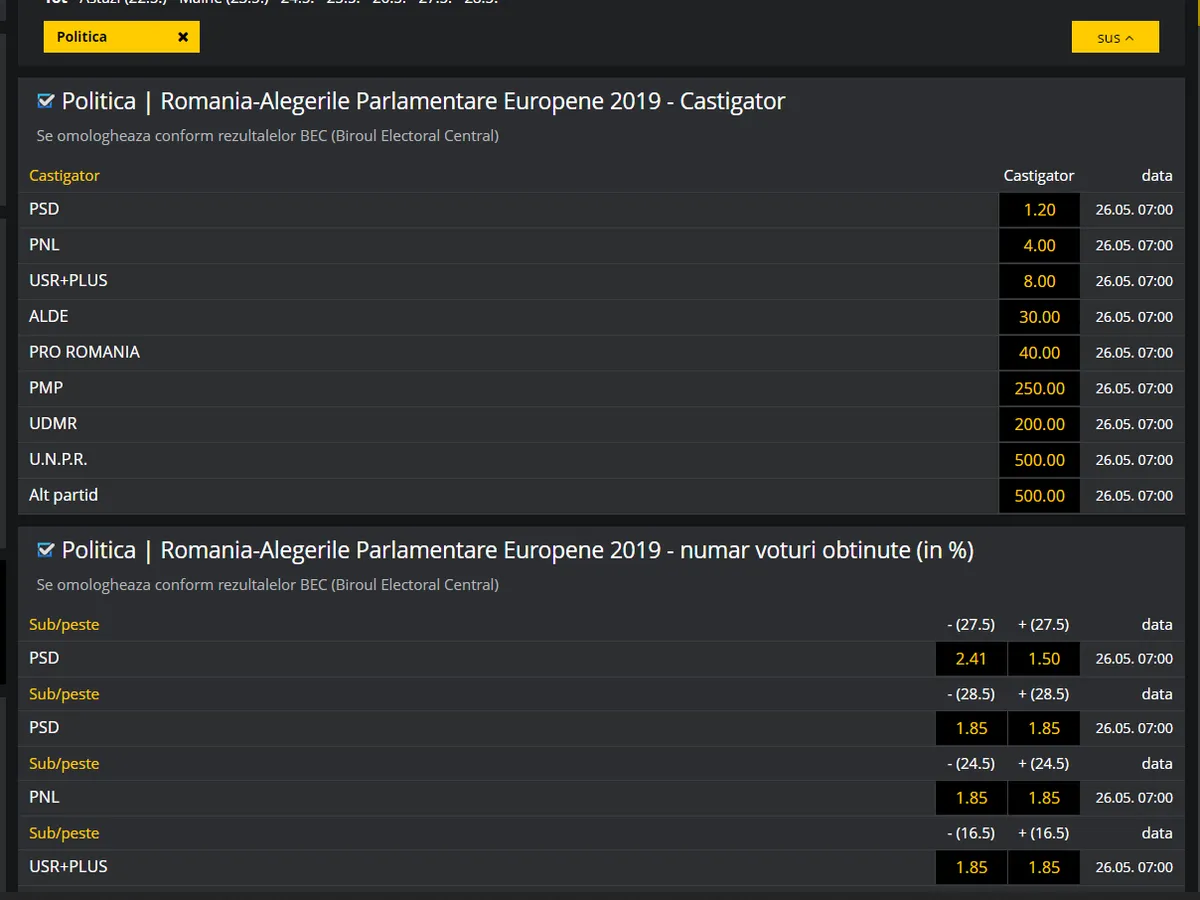
Task: Choose USR+PLUS under 16.5 odds 1.85
Action: click(971, 868)
